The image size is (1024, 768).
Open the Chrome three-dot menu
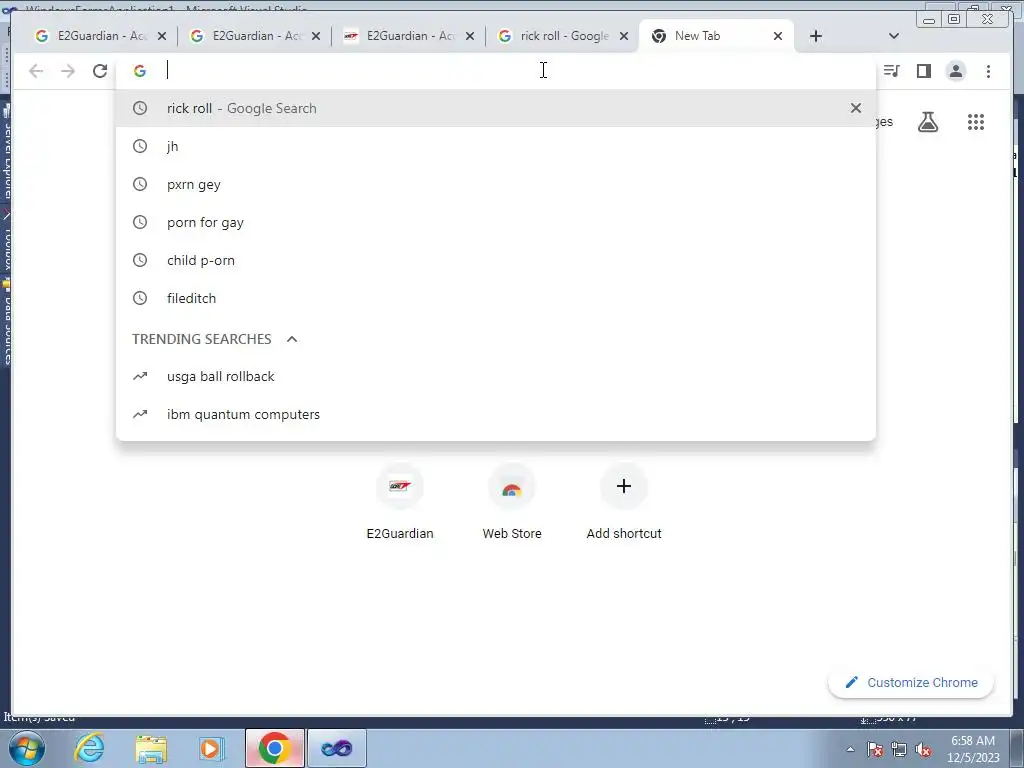coord(988,71)
